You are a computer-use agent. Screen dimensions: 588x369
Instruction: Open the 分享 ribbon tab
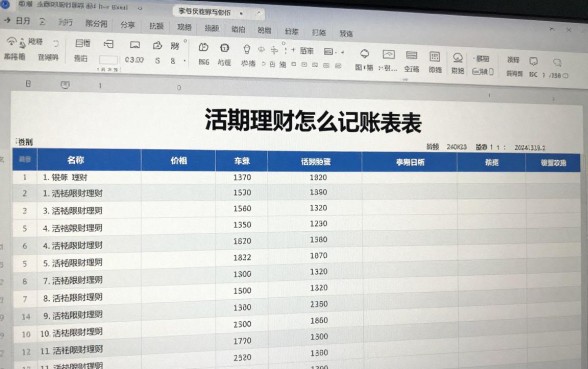point(128,25)
